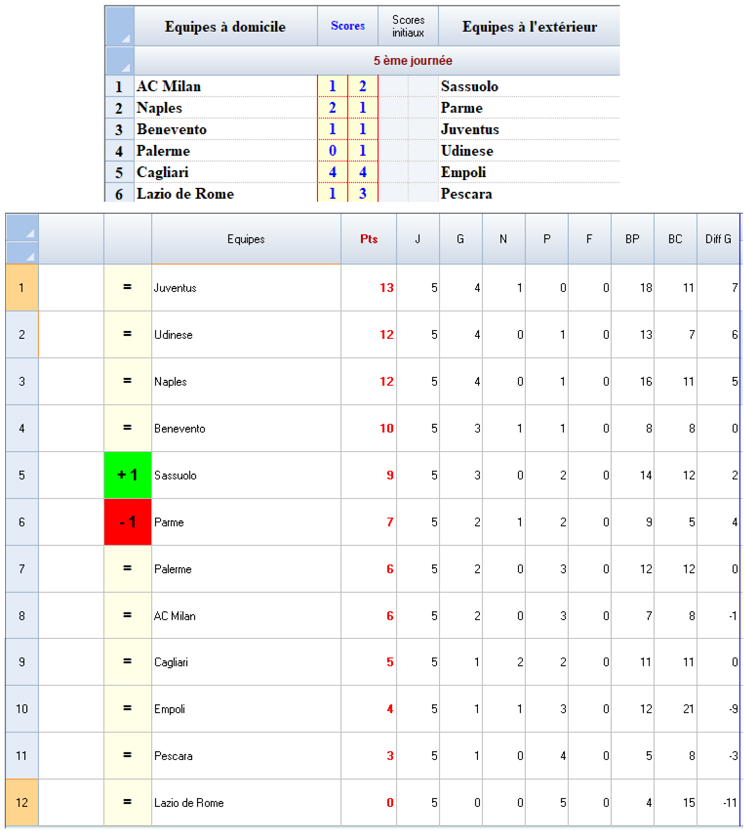The width and height of the screenshot is (744, 831).
Task: Click the blue Scores column header
Action: click(x=348, y=27)
